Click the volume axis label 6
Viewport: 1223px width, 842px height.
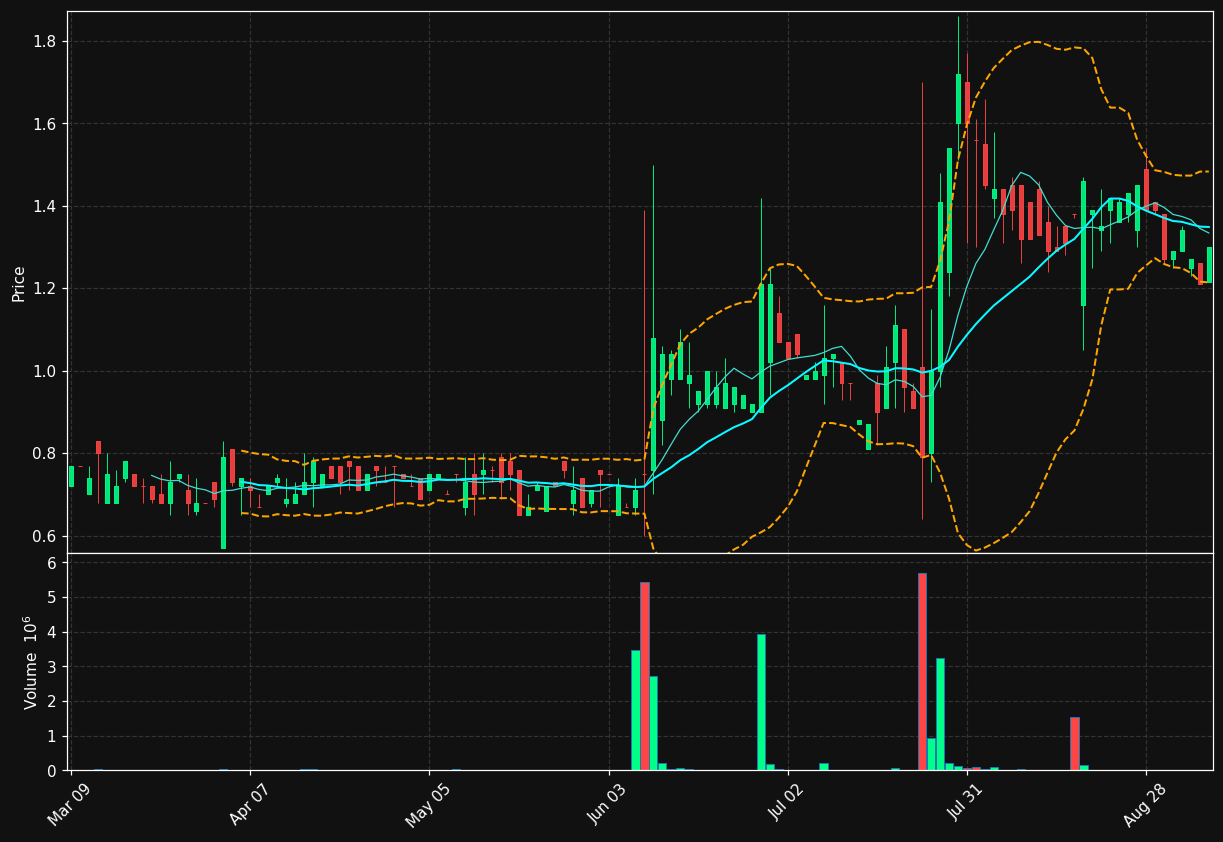54,563
